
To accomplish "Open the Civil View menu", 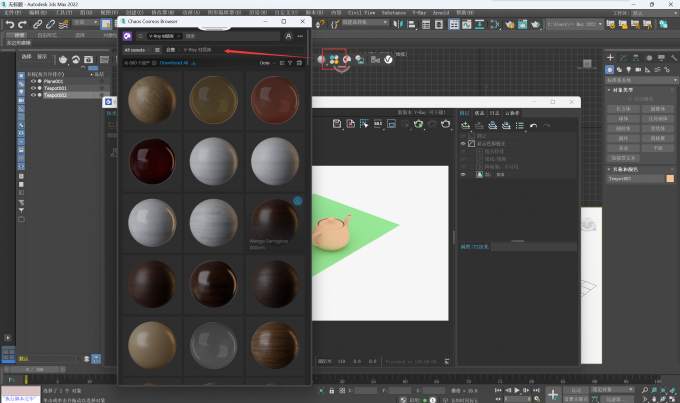I will click(361, 13).
